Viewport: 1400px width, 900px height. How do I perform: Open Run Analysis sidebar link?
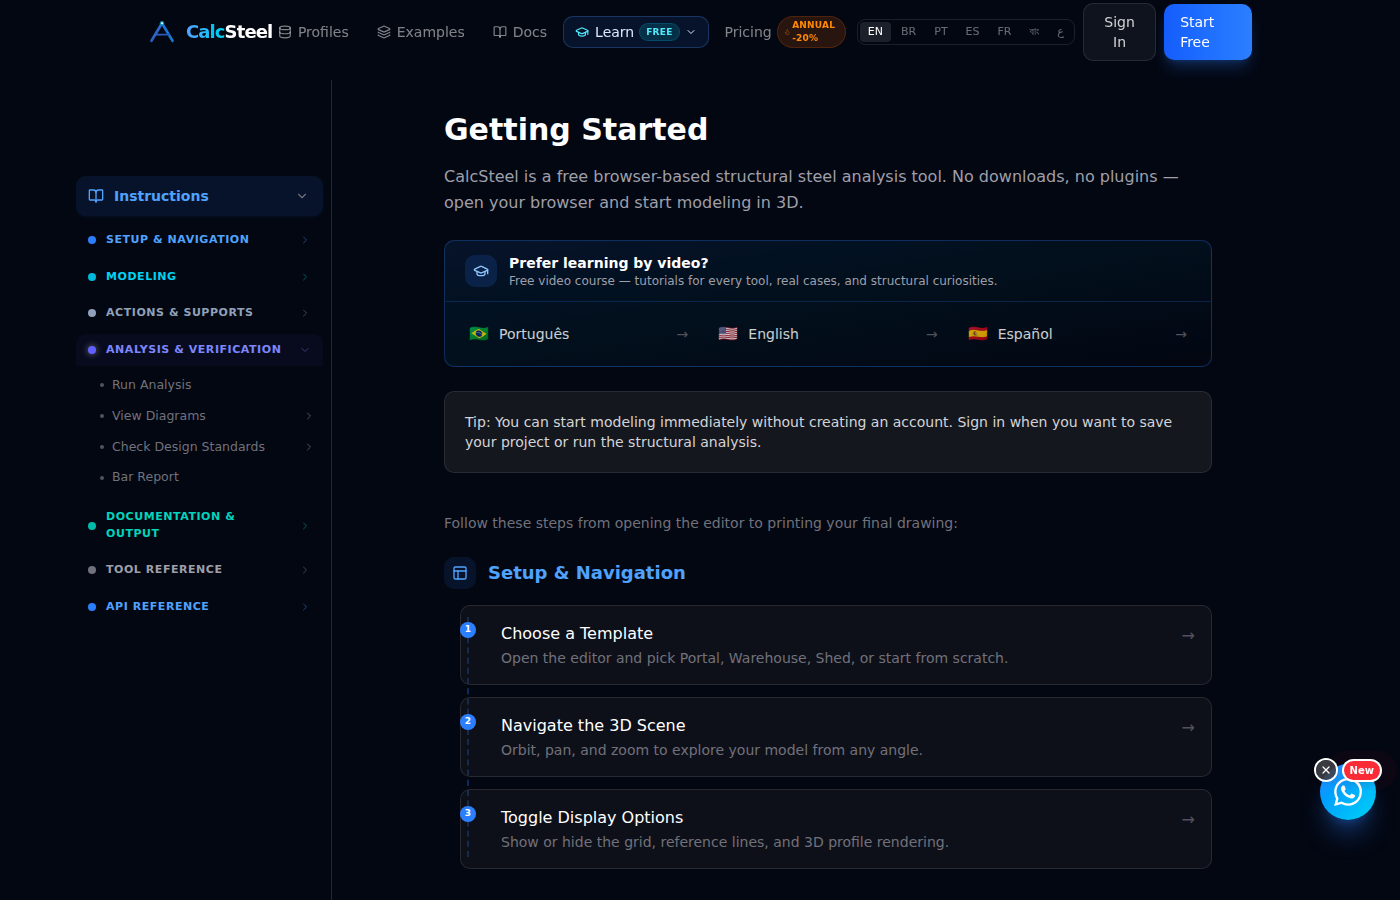pyautogui.click(x=151, y=385)
